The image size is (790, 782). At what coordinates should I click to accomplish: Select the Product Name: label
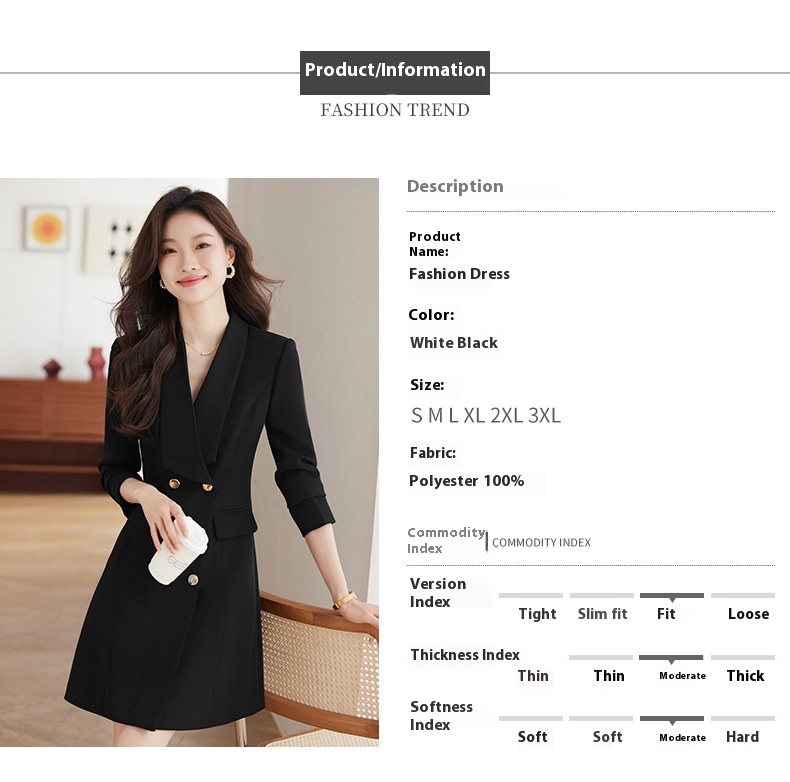[x=434, y=244]
